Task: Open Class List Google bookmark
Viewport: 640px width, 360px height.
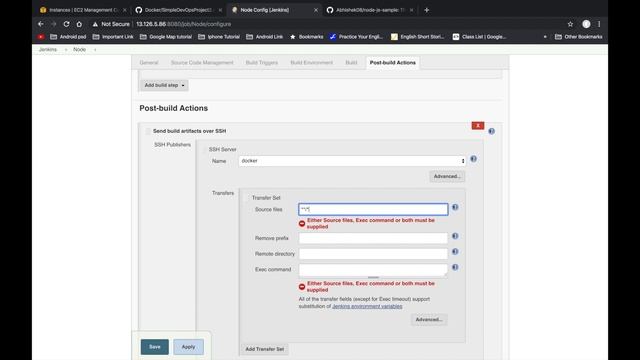Action: [479, 37]
